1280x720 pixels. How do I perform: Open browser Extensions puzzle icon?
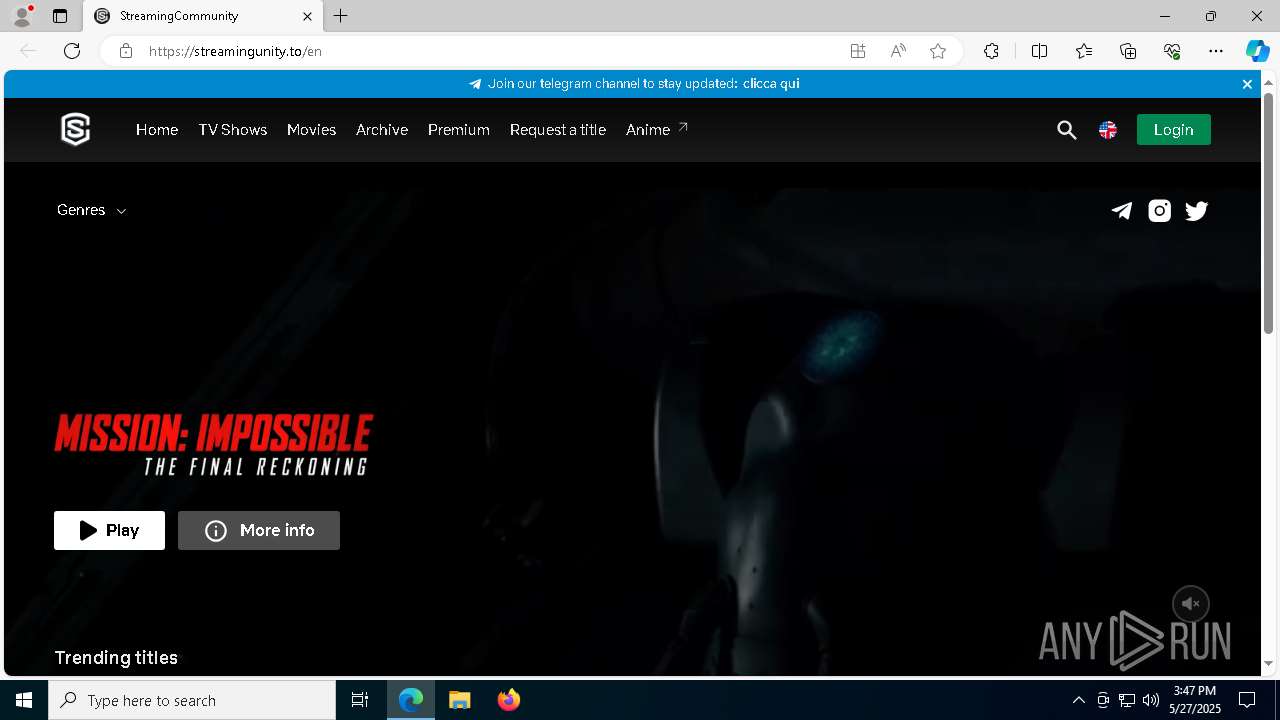pyautogui.click(x=991, y=51)
